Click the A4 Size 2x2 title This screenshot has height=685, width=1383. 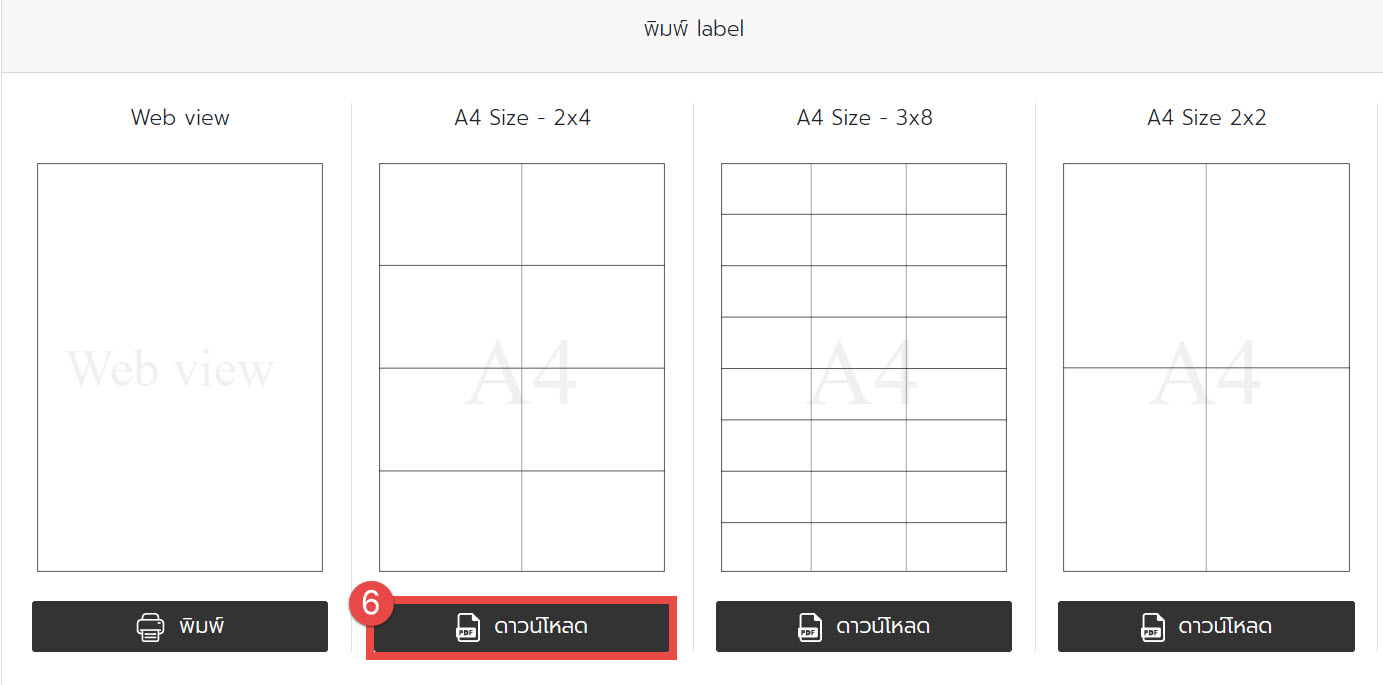point(1206,118)
